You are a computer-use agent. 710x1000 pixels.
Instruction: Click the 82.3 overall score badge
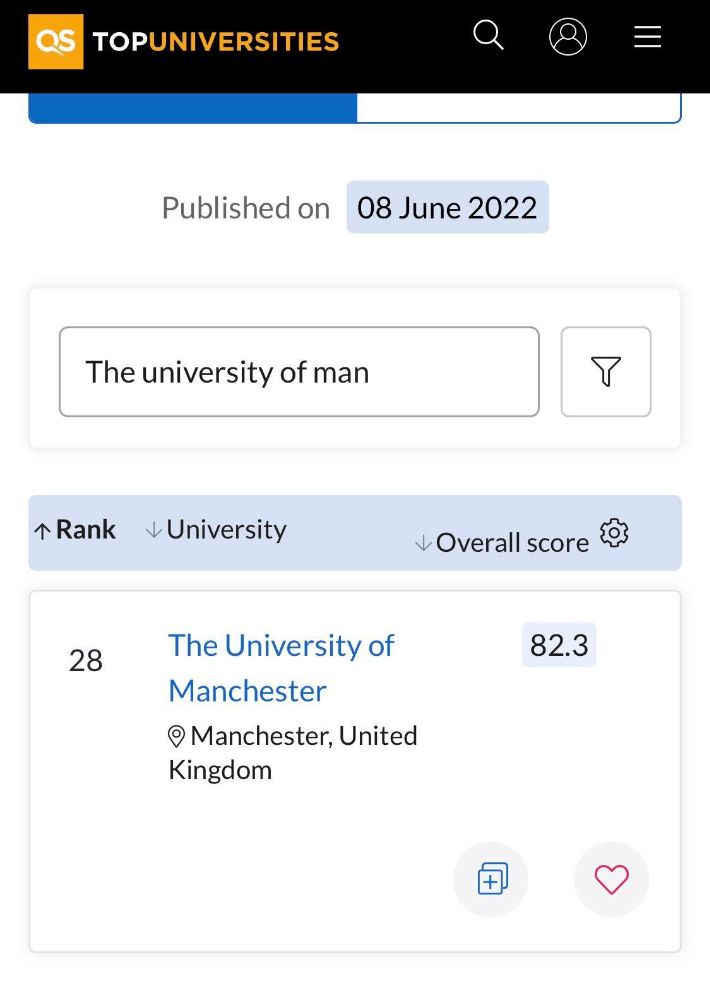[x=558, y=645]
